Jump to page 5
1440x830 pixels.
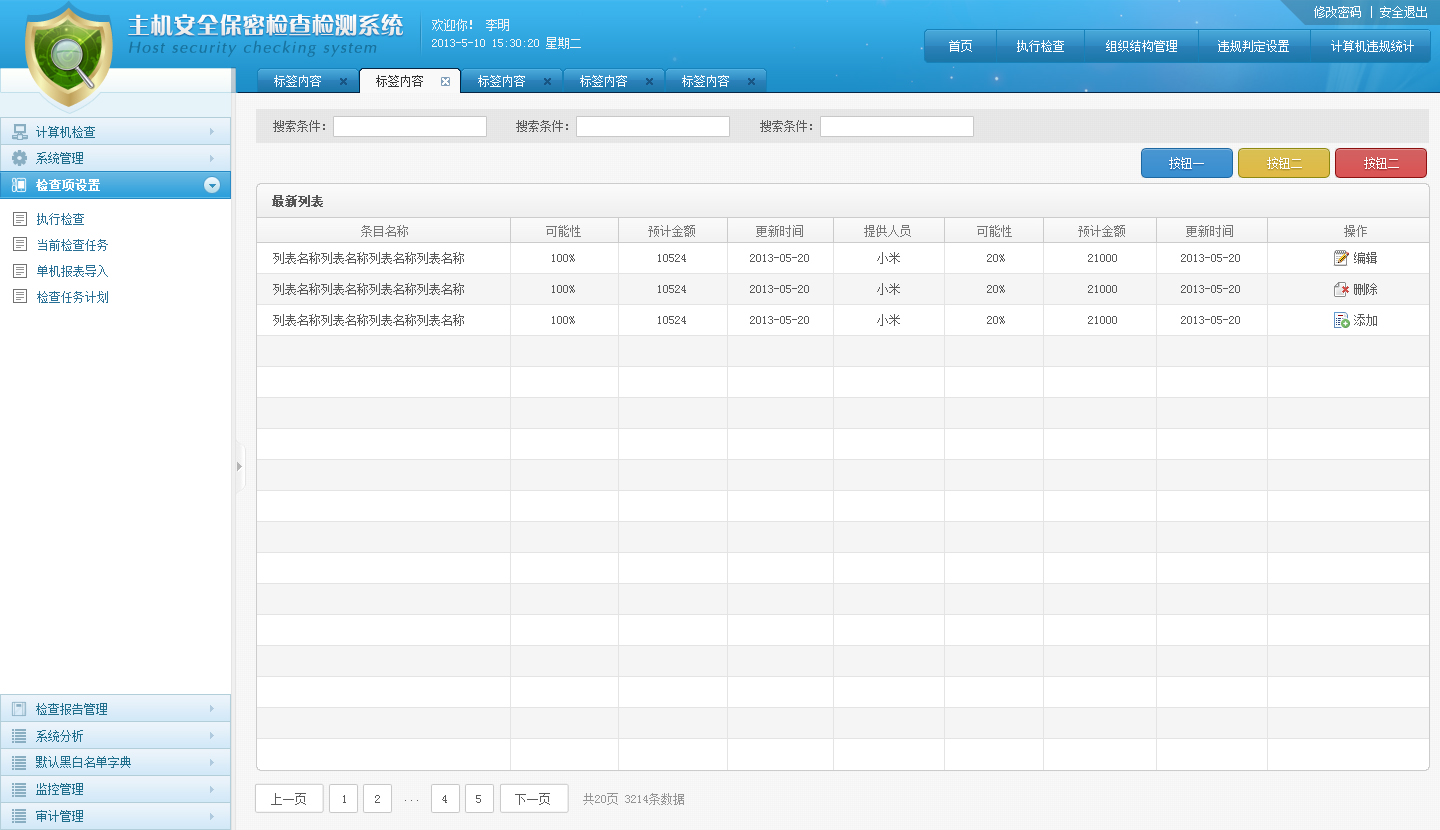pyautogui.click(x=479, y=799)
